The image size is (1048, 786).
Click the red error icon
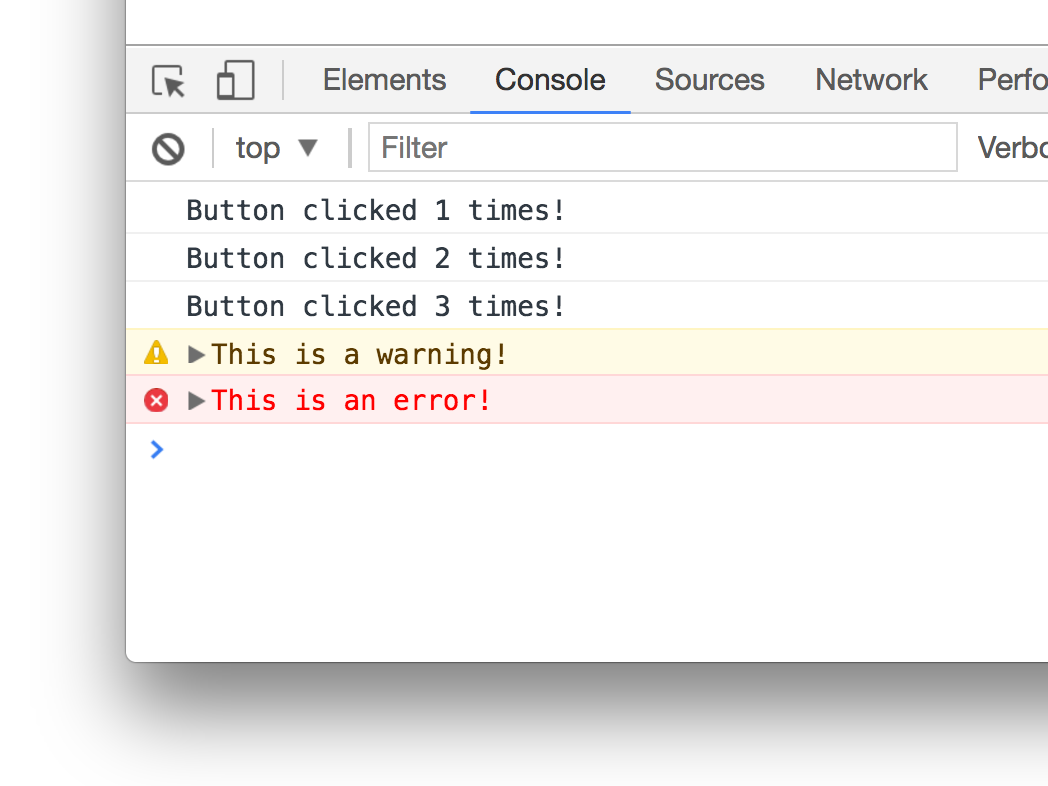point(156,400)
